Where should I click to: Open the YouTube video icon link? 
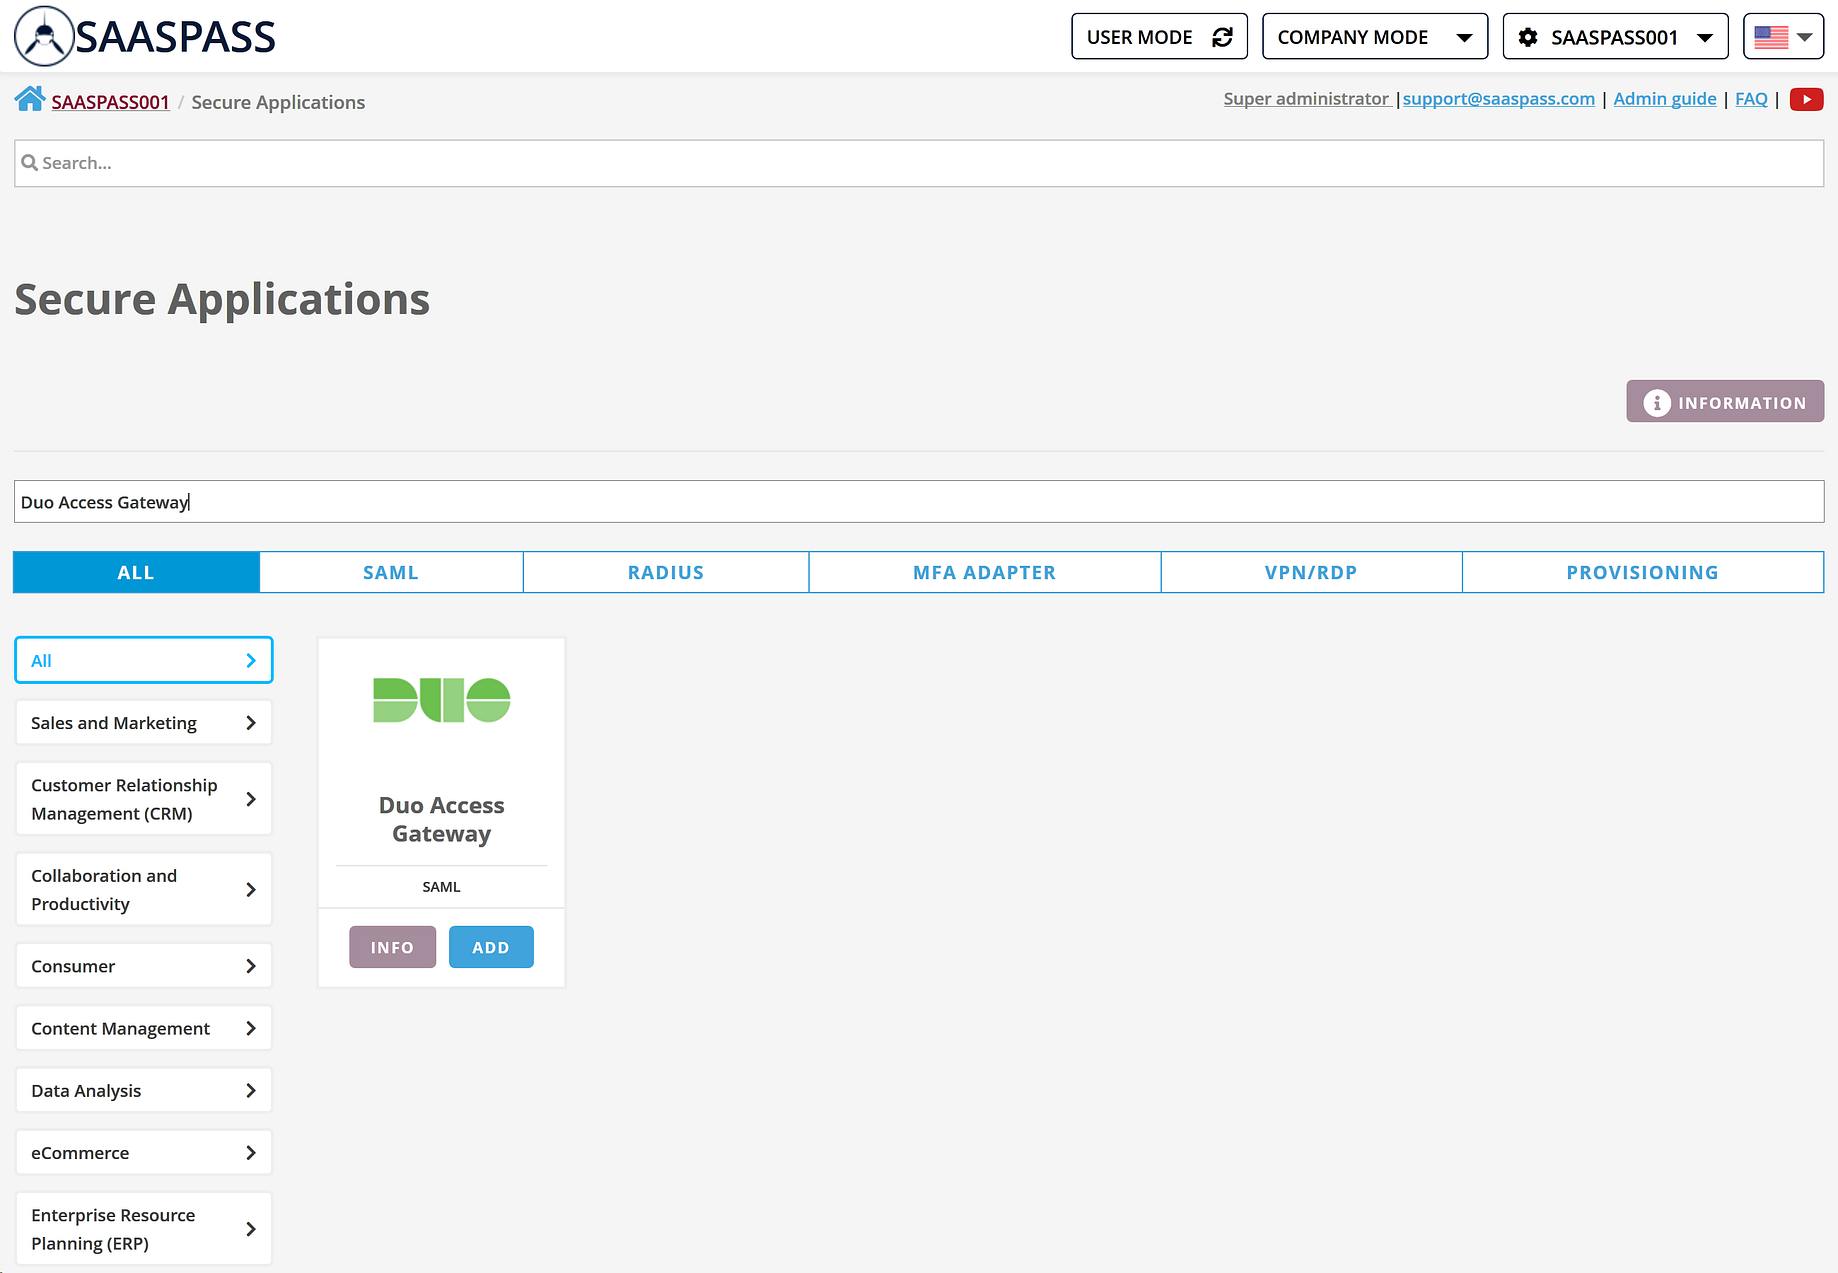point(1806,99)
